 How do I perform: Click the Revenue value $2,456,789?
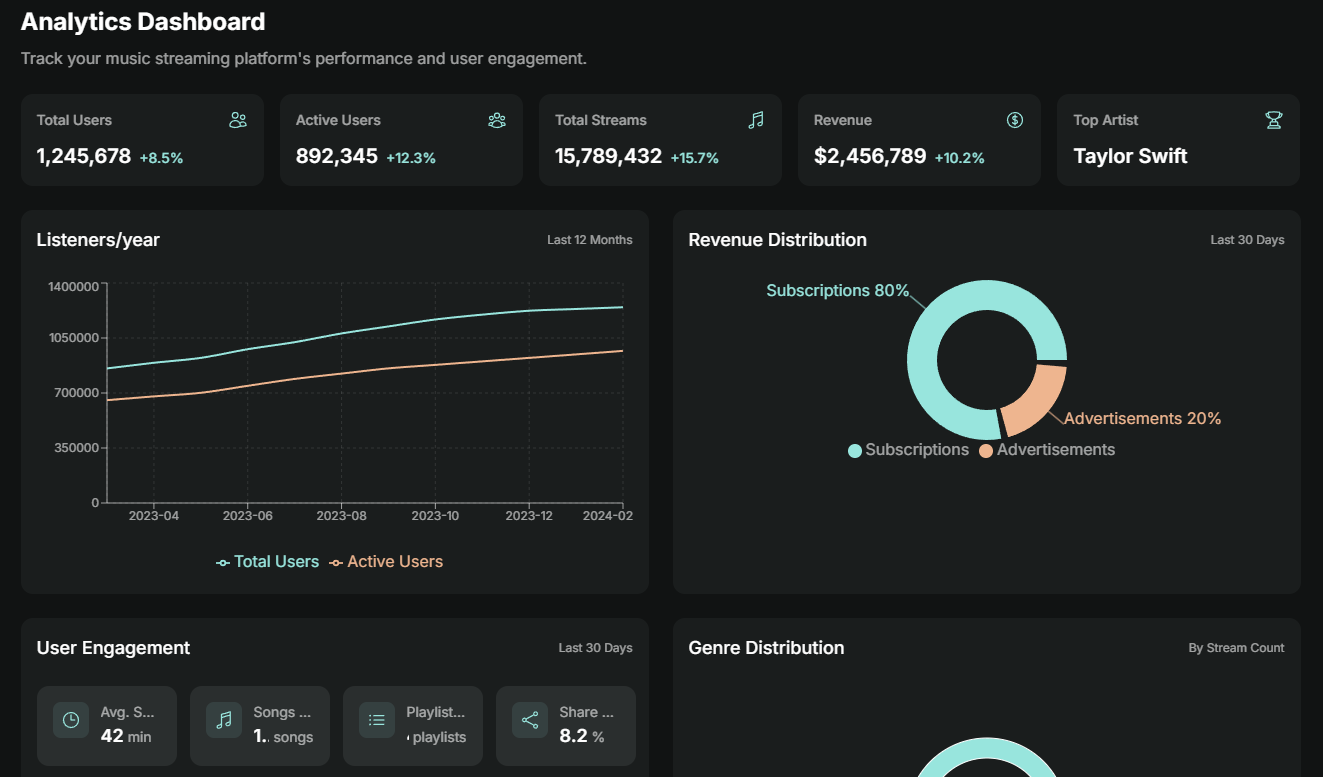870,156
